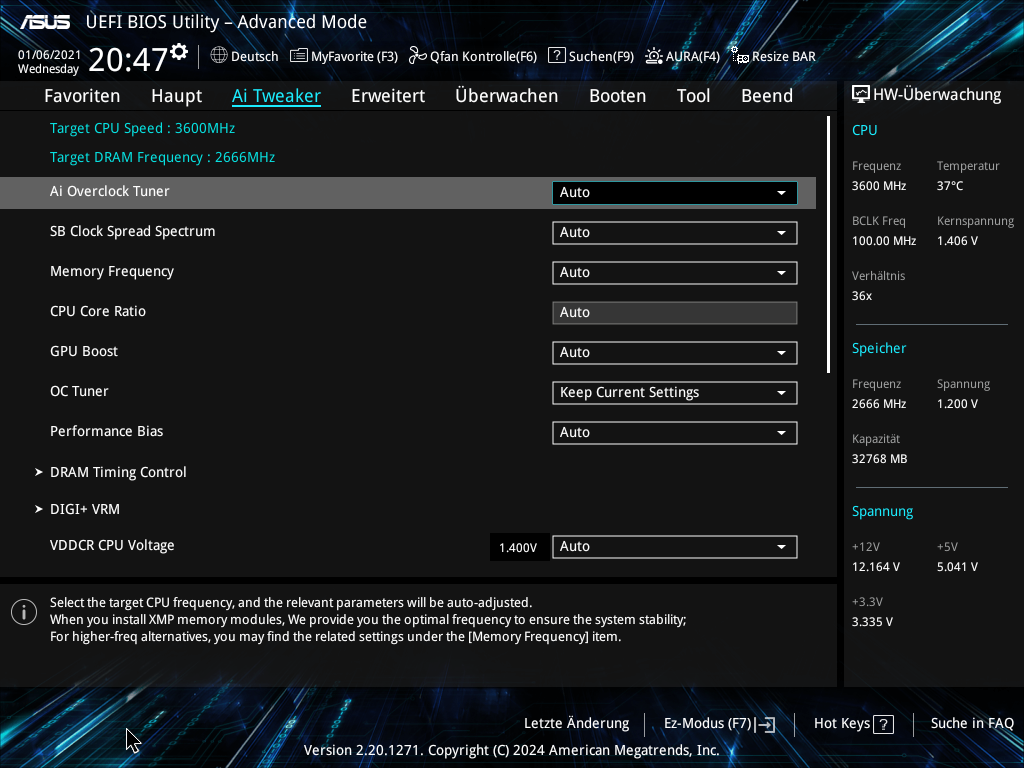Open the Erweitert tab

click(x=388, y=96)
